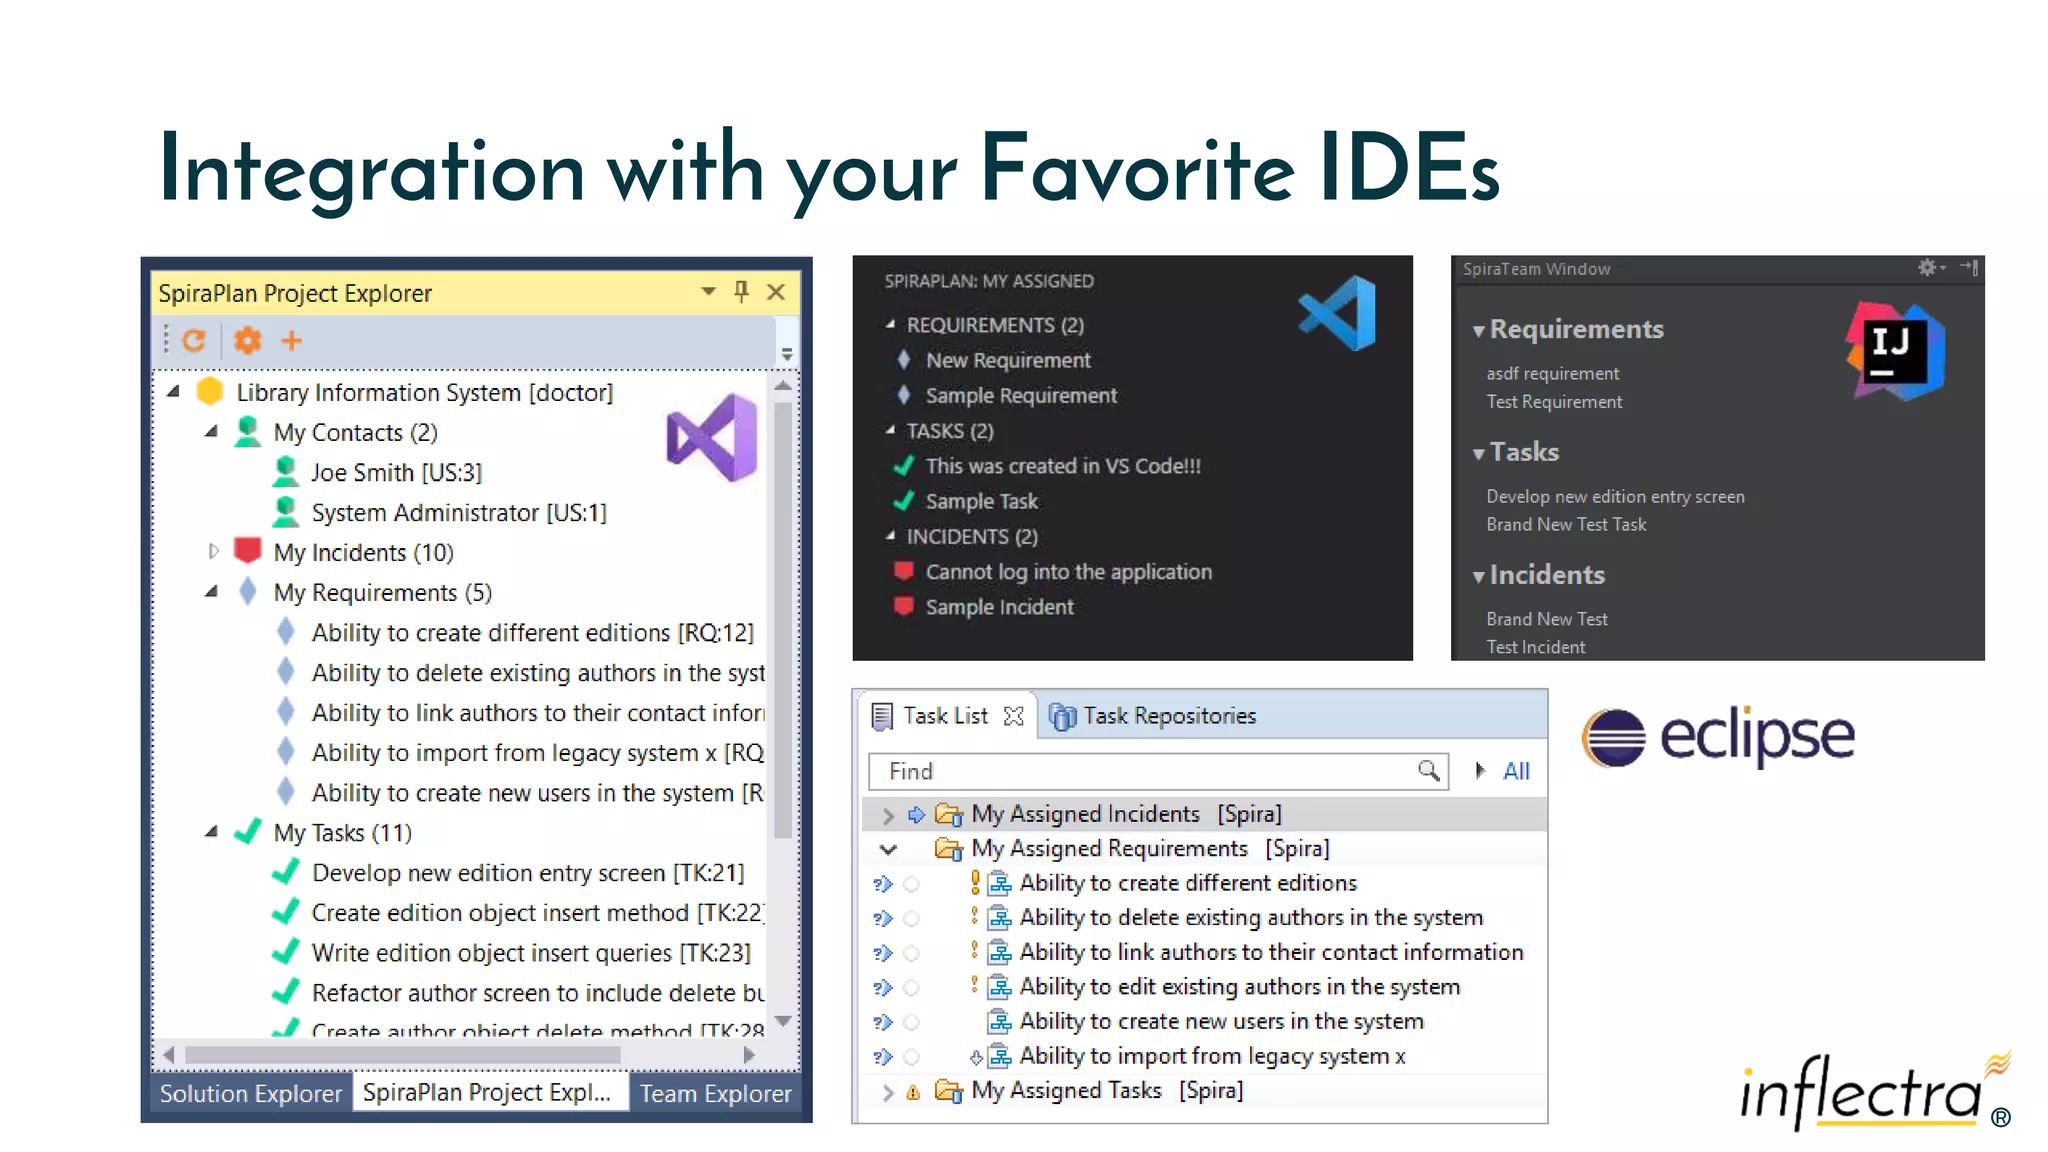Screen dimensions: 2048x1152
Task: Click the red My Incidents icon
Action: [248, 550]
